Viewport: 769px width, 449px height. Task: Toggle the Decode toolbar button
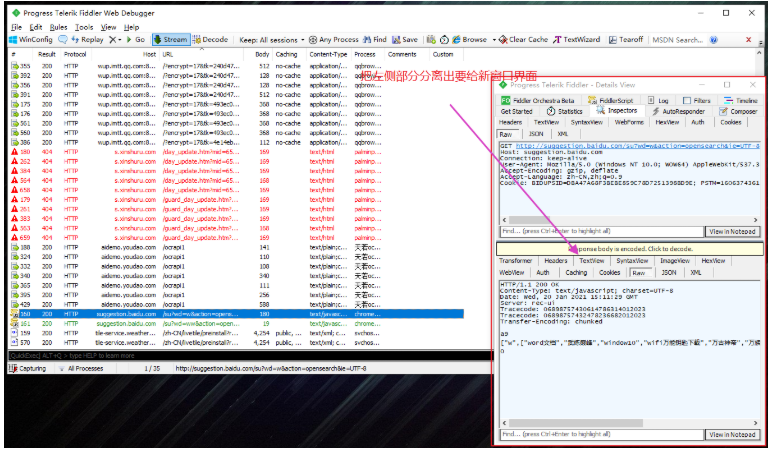[x=210, y=40]
